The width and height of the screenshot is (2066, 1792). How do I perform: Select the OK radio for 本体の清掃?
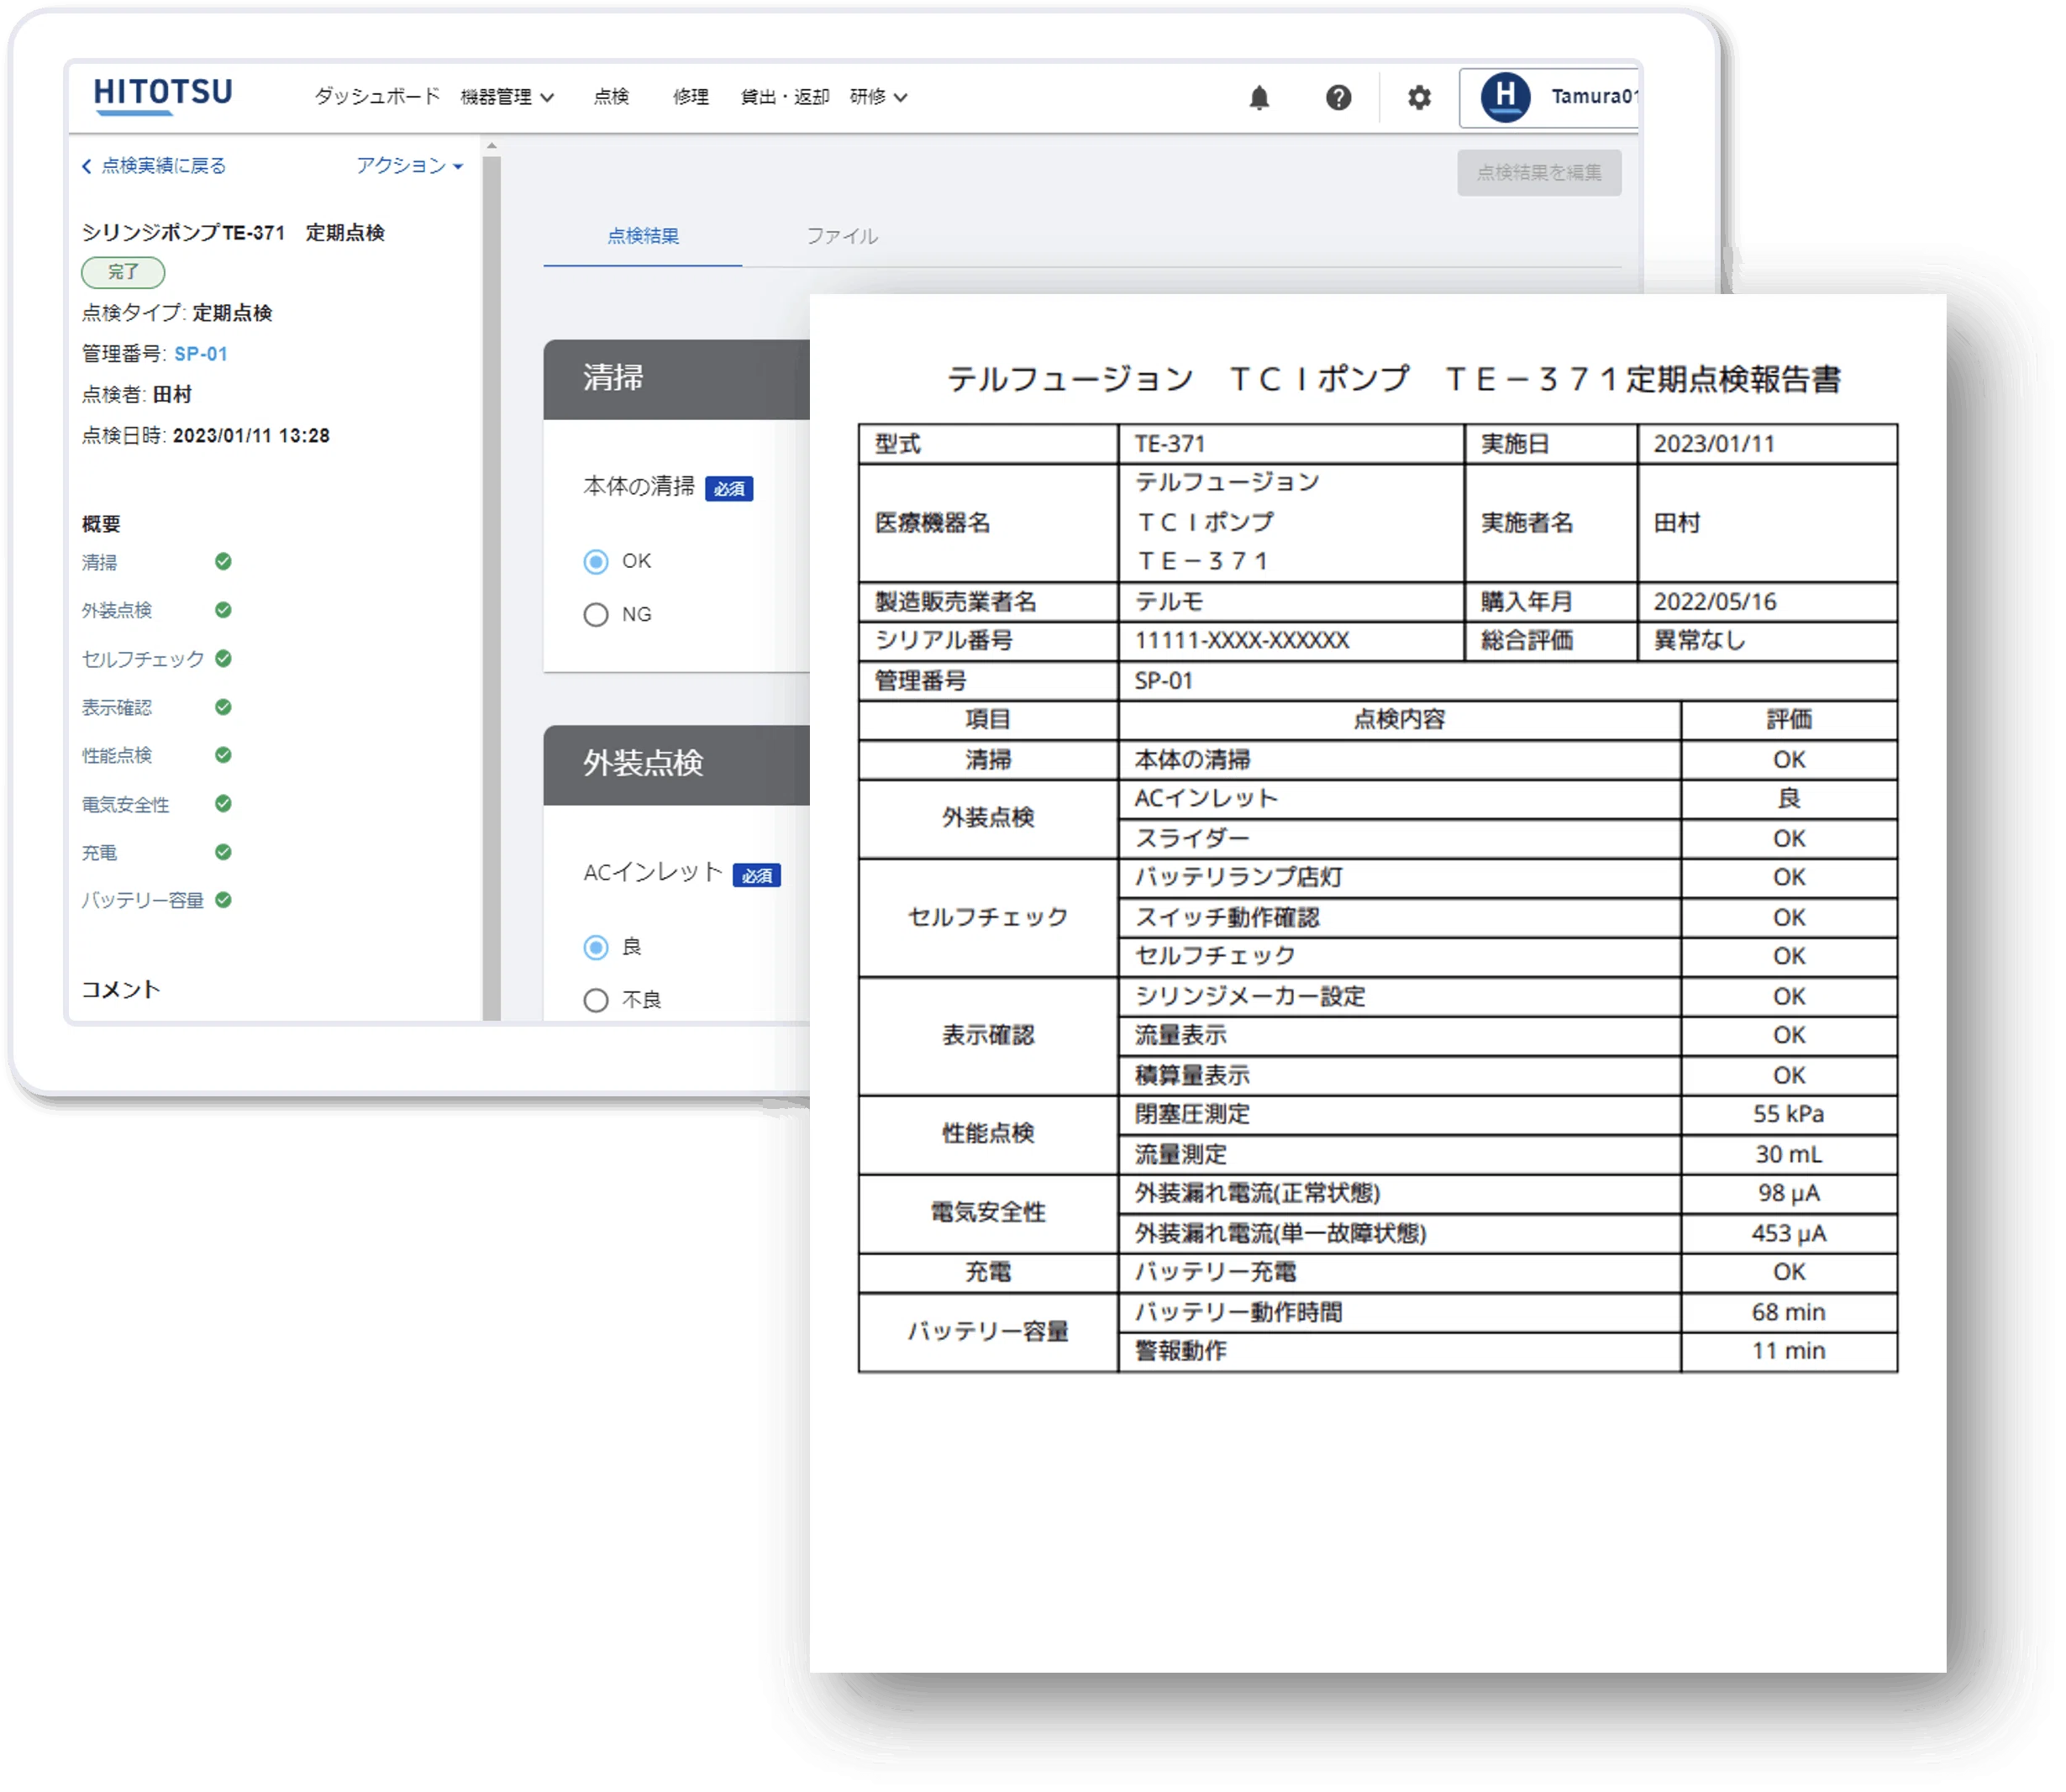pos(596,561)
